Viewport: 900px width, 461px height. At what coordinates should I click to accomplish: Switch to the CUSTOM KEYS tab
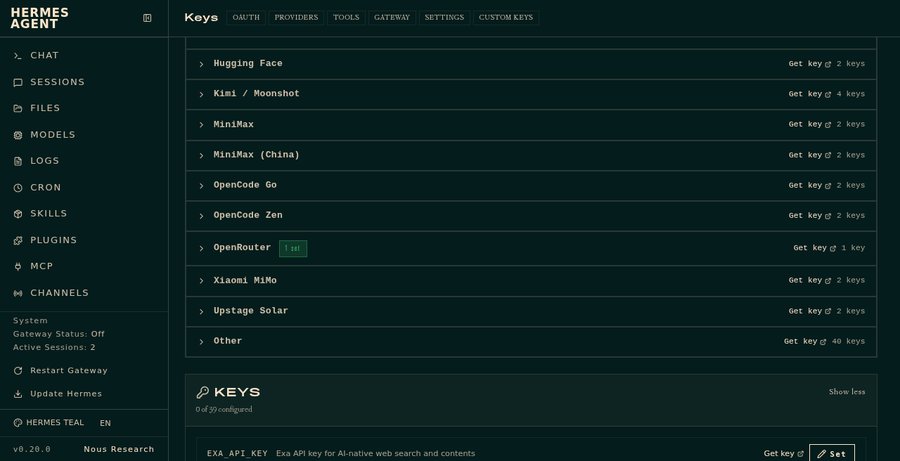coord(506,17)
